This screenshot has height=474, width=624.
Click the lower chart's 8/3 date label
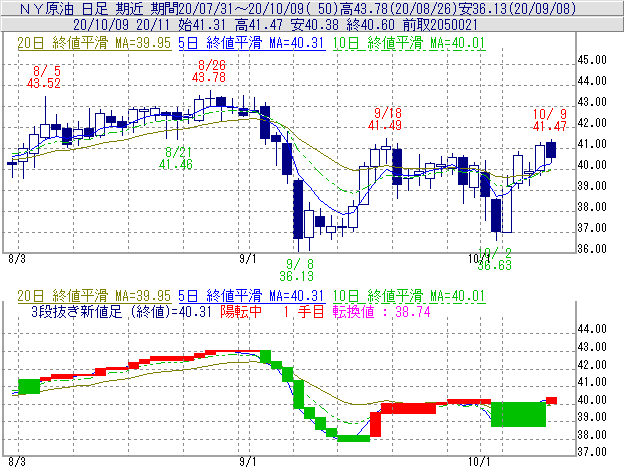[x=17, y=462]
